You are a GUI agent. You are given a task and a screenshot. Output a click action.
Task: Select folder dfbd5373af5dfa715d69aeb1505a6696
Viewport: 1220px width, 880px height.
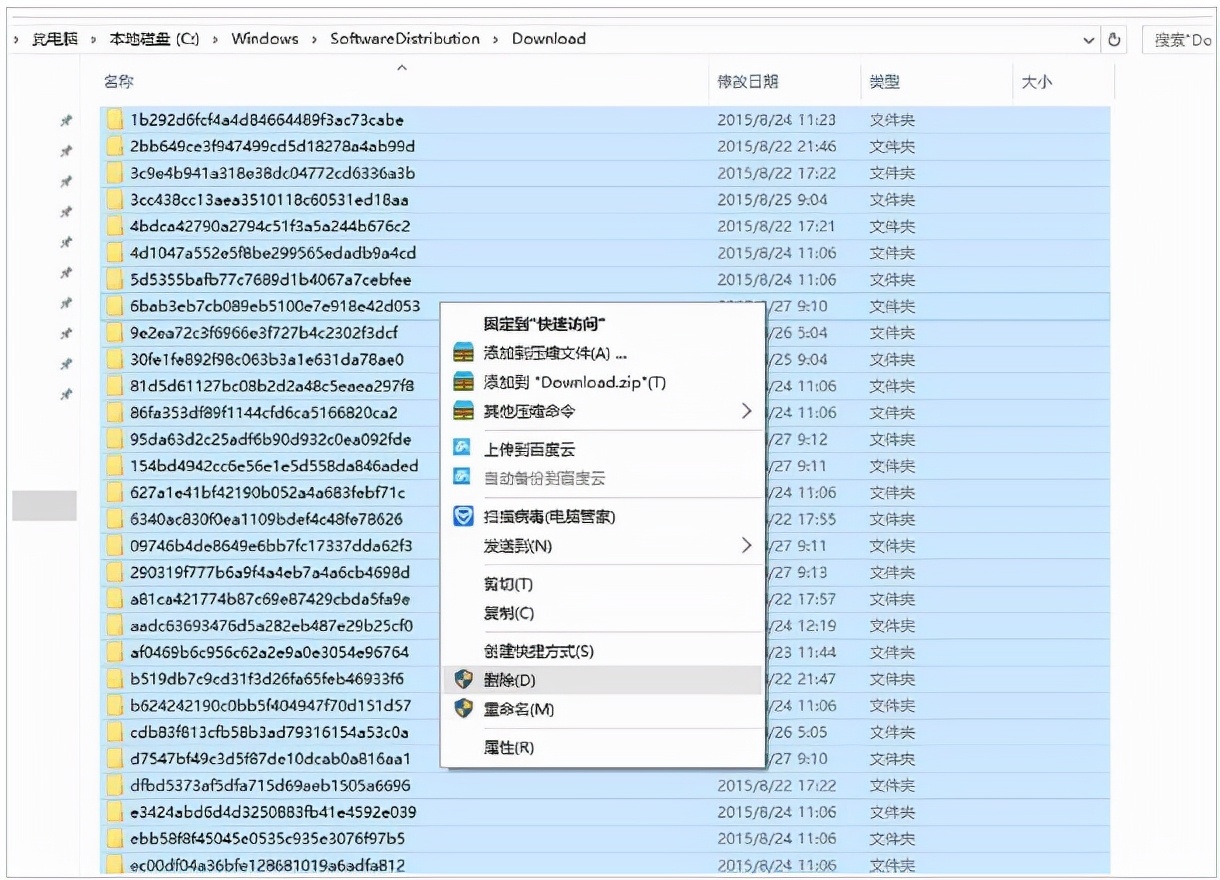(270, 786)
